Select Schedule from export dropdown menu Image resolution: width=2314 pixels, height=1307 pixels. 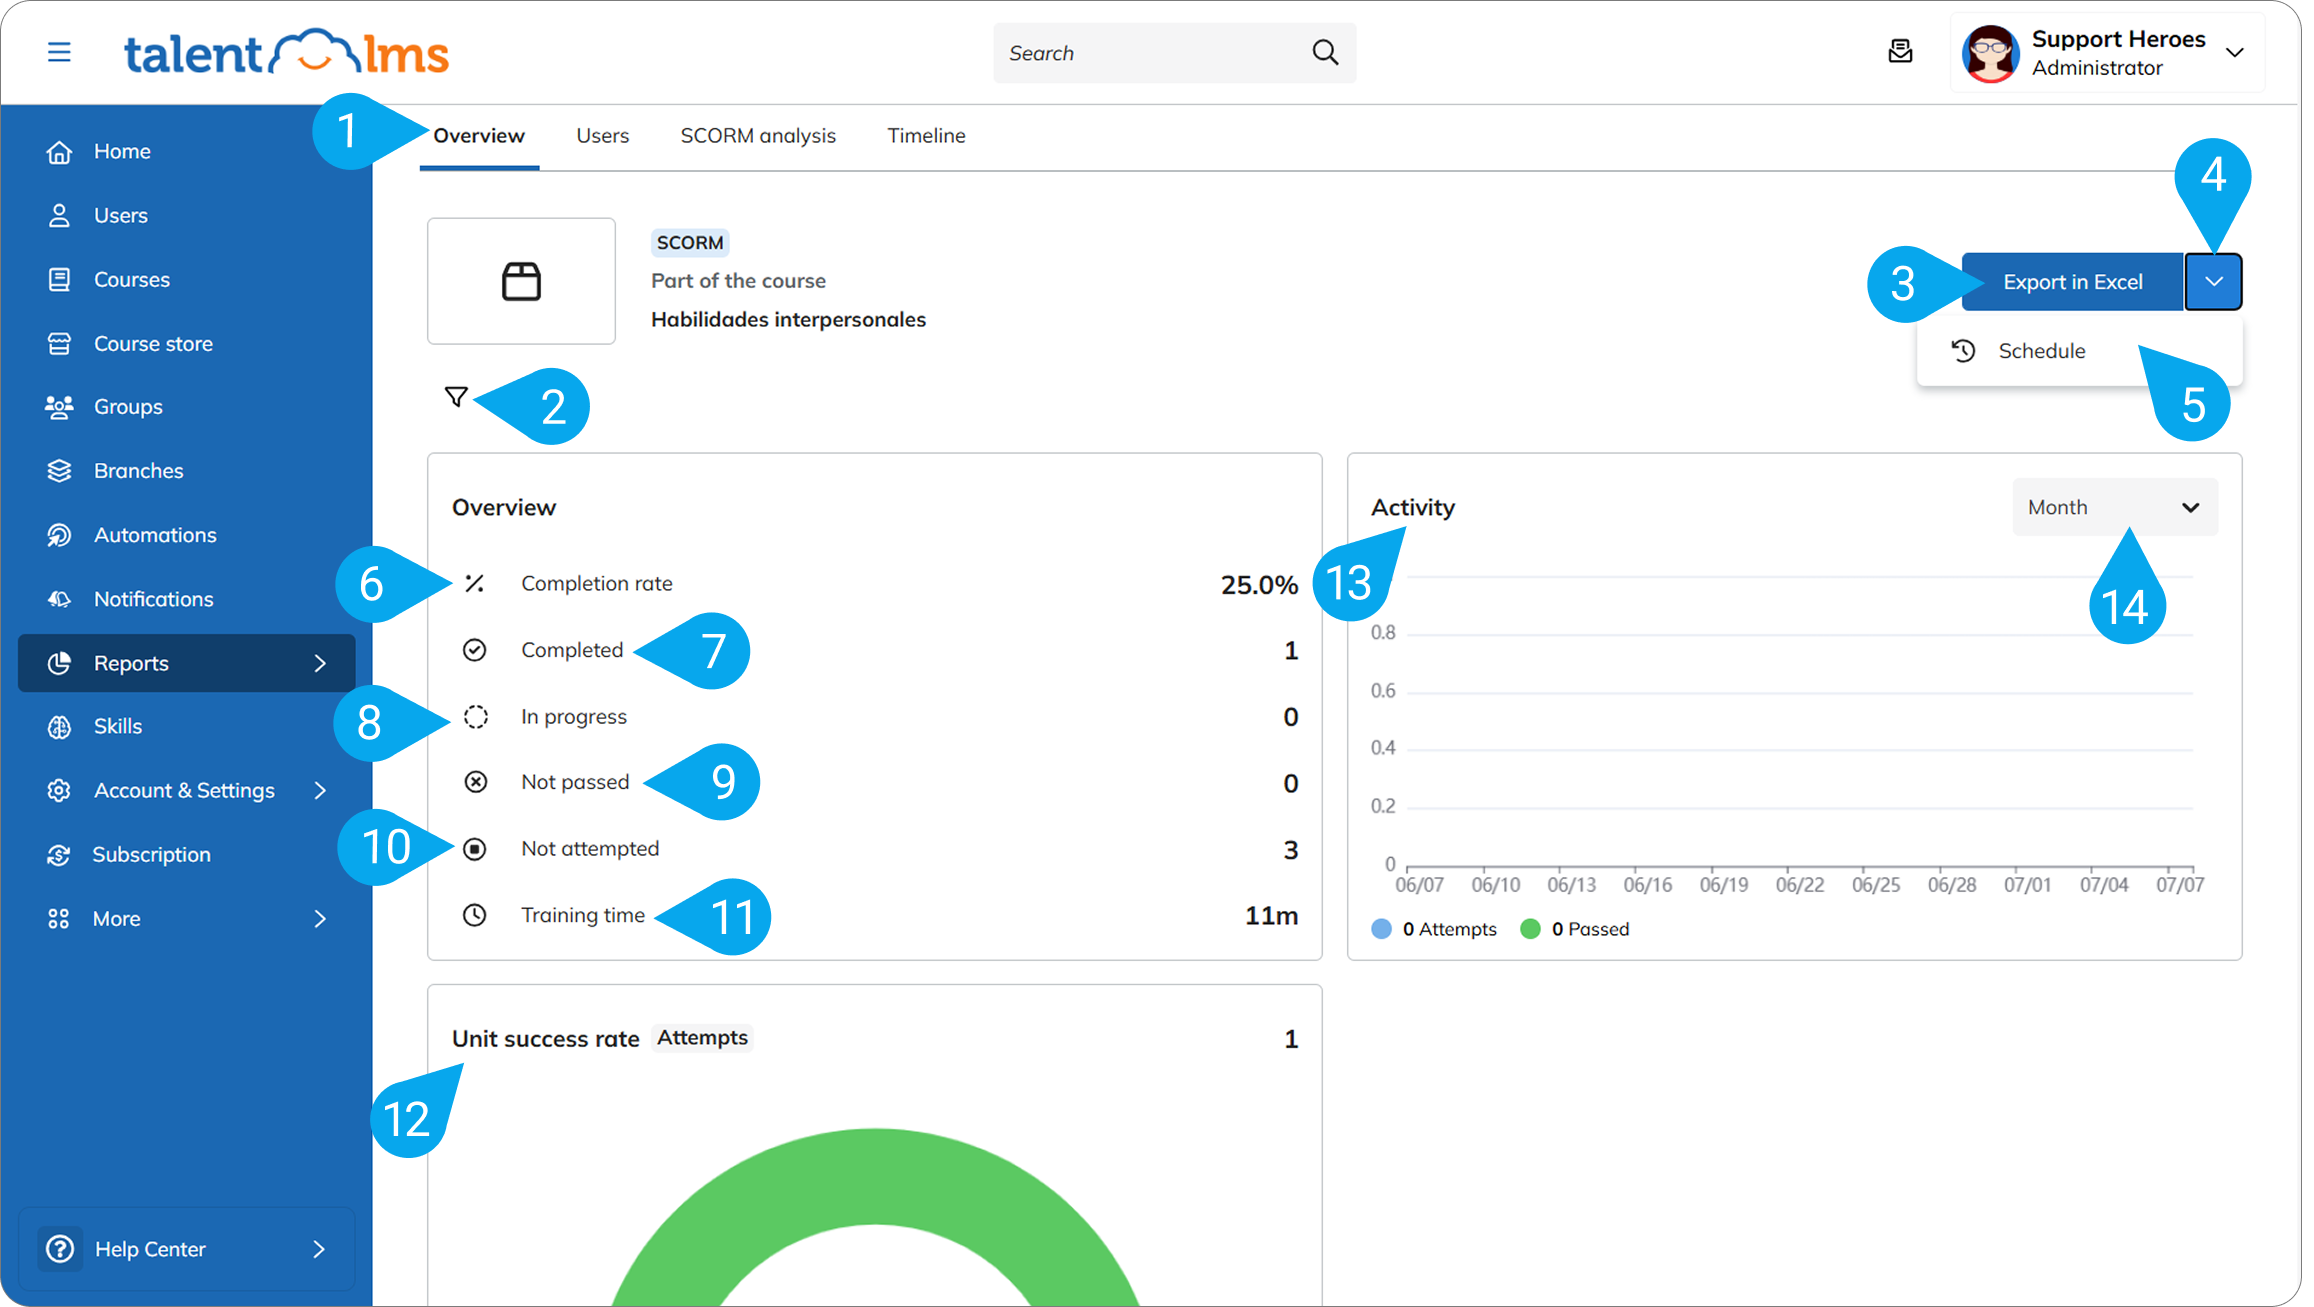[2079, 351]
